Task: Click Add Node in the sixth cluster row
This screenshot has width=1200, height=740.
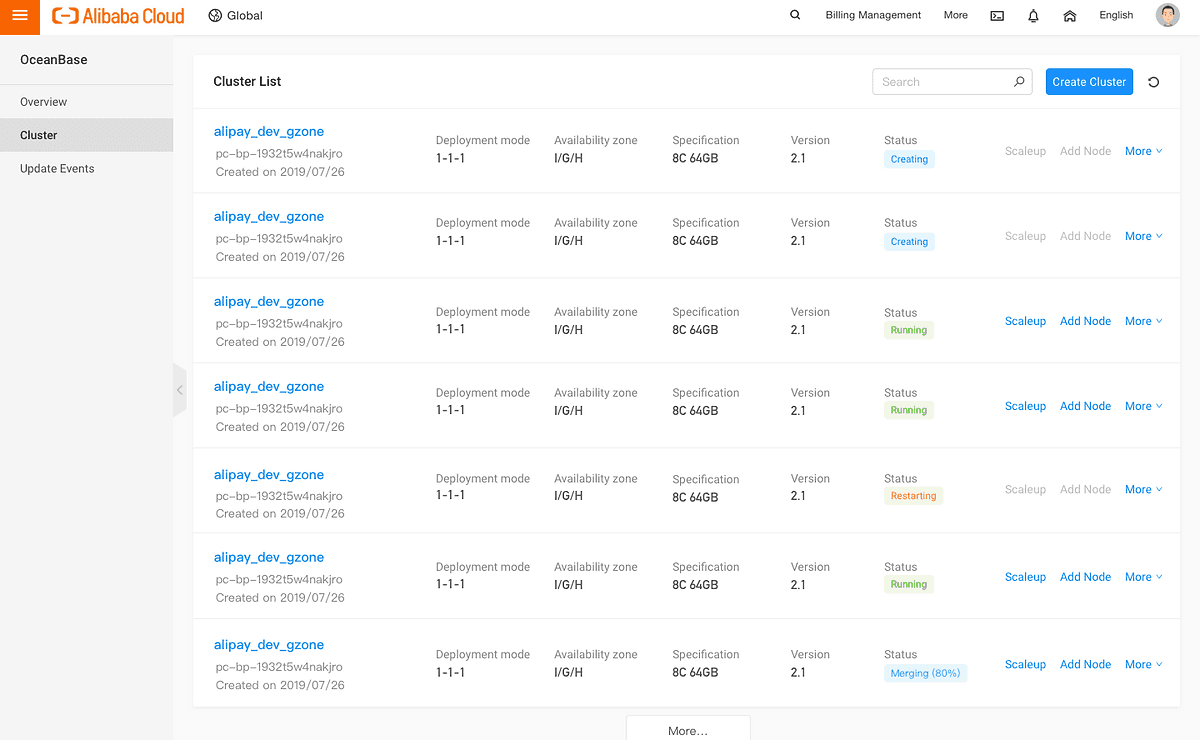Action: [1085, 578]
